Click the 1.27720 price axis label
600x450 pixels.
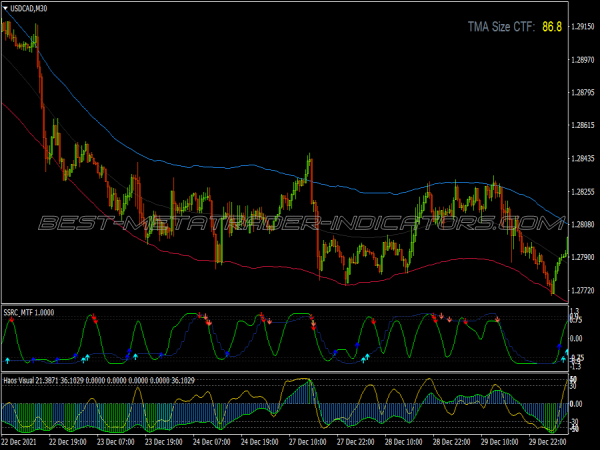click(x=582, y=289)
